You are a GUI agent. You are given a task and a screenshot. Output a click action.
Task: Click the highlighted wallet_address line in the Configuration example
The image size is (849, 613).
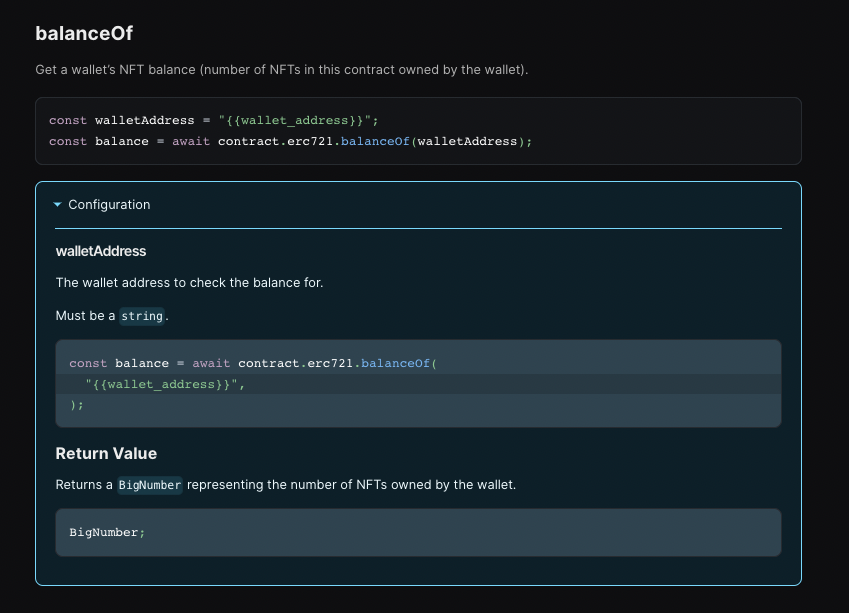click(165, 384)
